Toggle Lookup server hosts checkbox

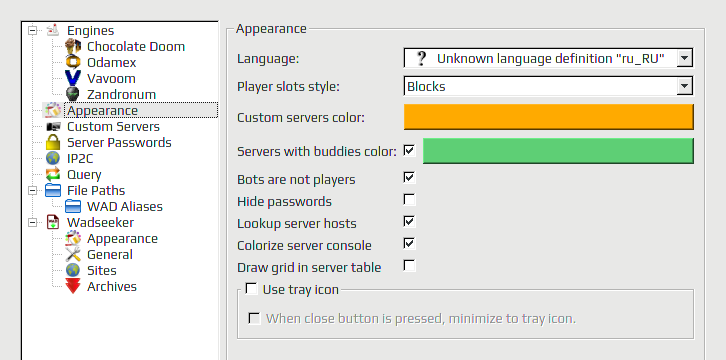(409, 222)
